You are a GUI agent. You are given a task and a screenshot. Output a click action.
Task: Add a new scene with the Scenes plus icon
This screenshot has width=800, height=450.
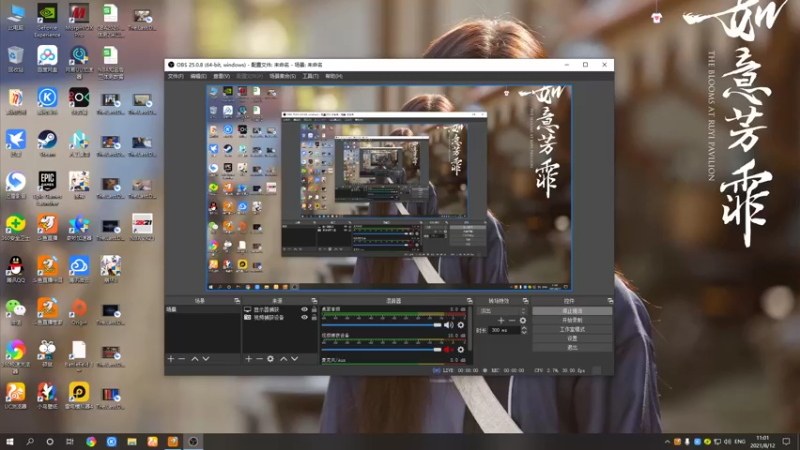pos(171,359)
